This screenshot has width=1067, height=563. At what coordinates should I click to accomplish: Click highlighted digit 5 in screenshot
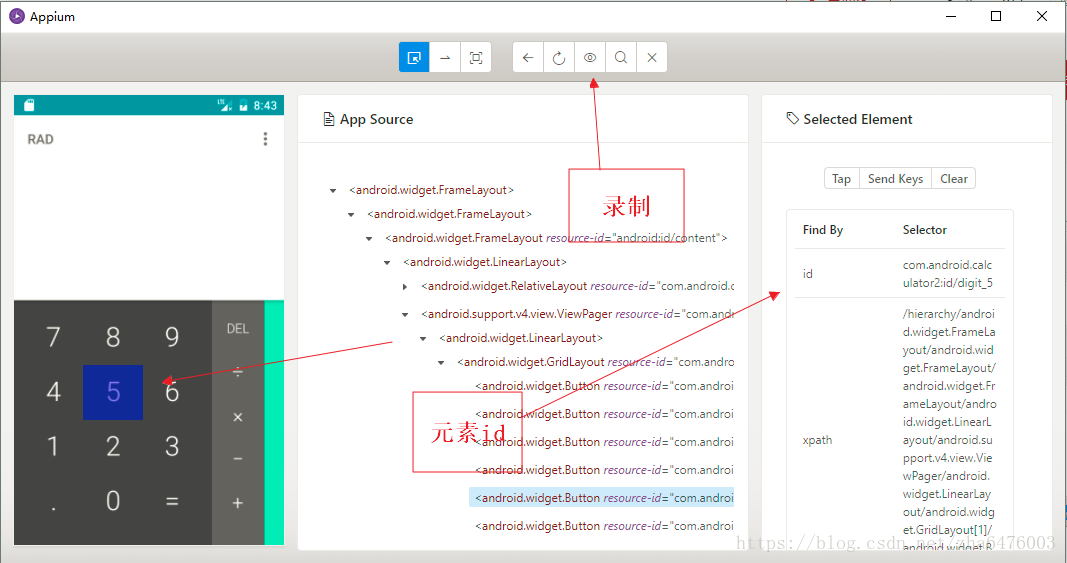(113, 392)
